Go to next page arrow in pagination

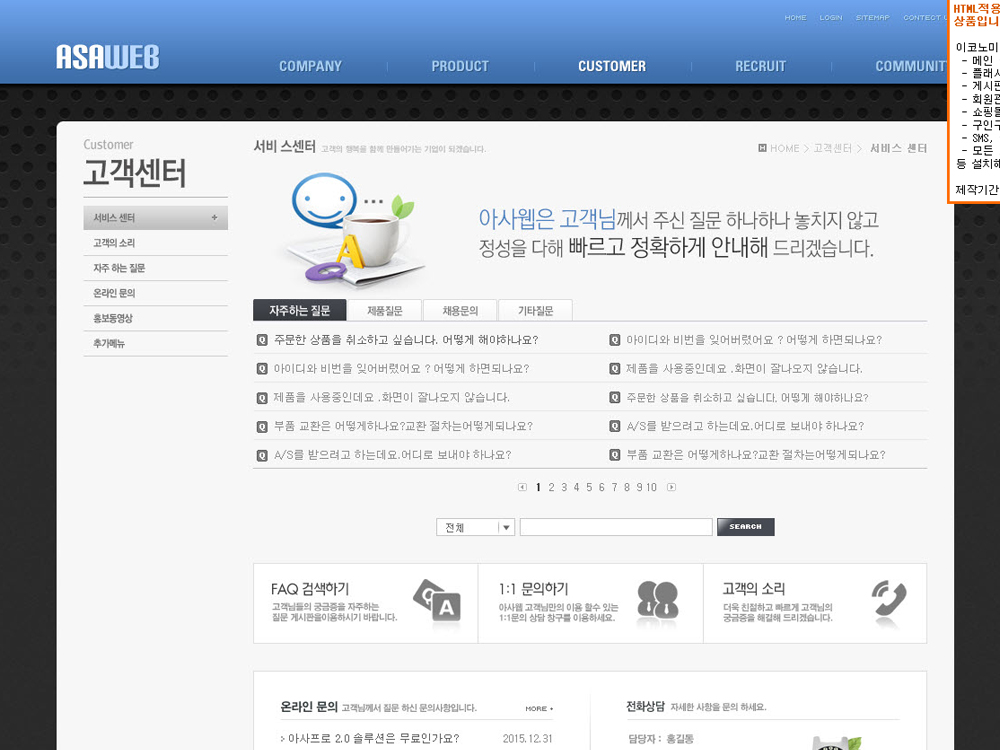(671, 487)
